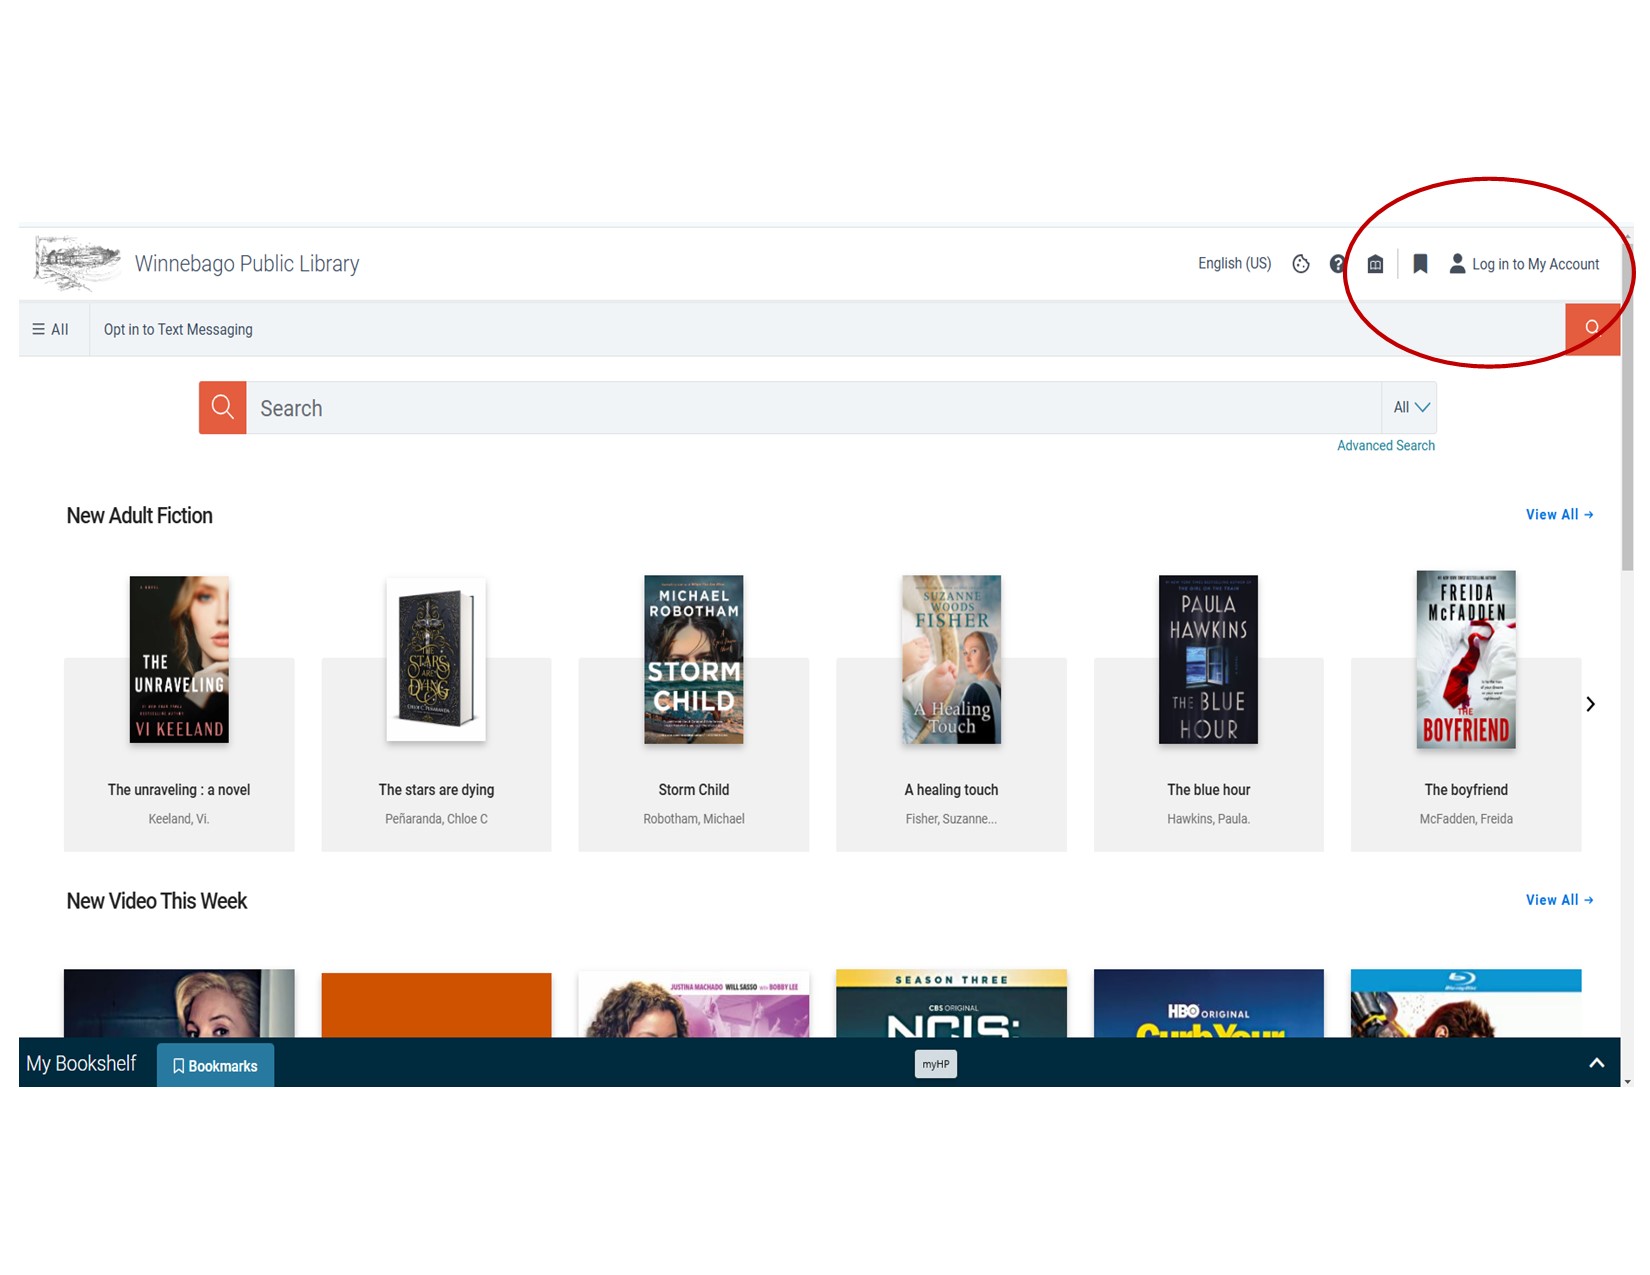Viewport: 1650px width, 1275px height.
Task: Click the library information book icon
Action: (x=1375, y=264)
